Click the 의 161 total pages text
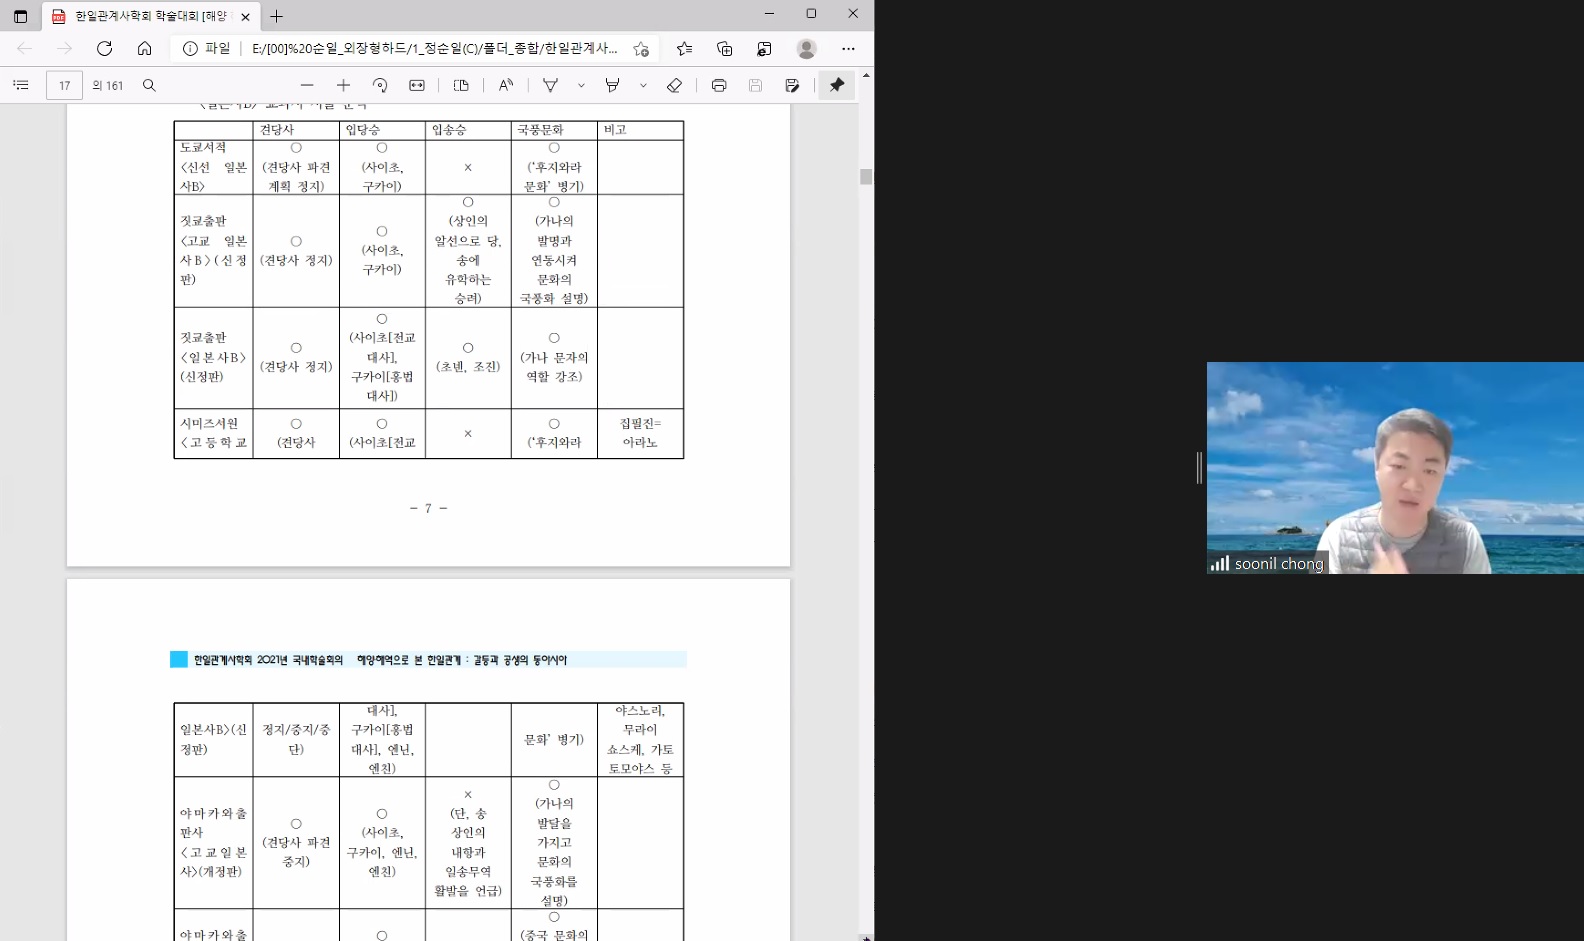 click(107, 85)
